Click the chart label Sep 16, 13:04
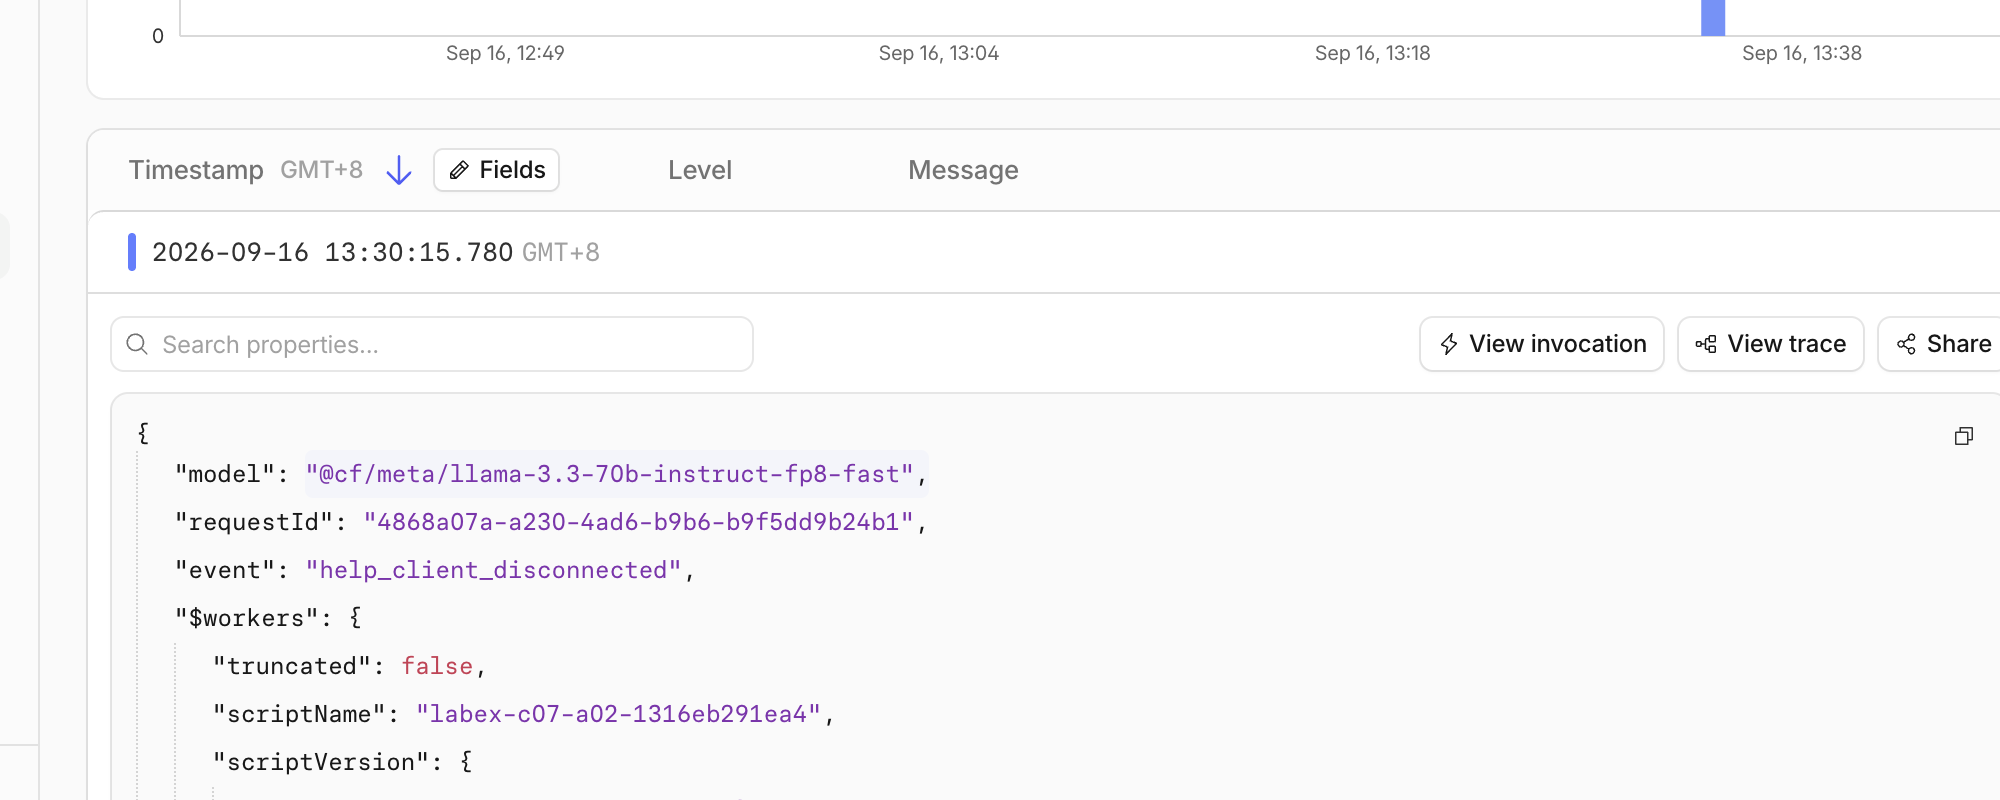2000x800 pixels. click(939, 53)
